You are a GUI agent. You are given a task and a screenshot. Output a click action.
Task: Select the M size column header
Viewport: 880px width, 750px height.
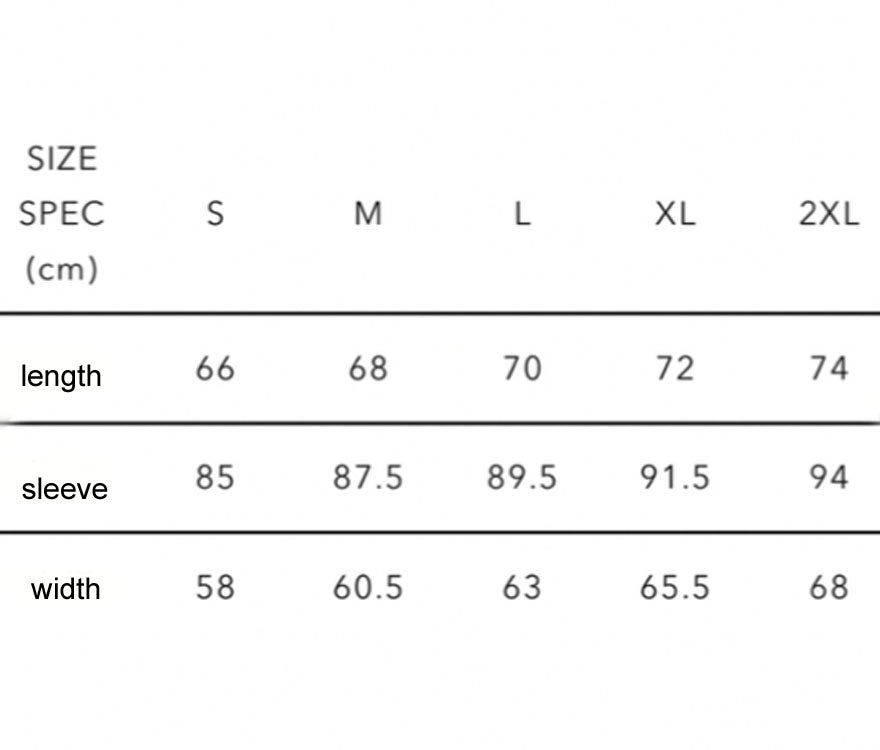(368, 214)
